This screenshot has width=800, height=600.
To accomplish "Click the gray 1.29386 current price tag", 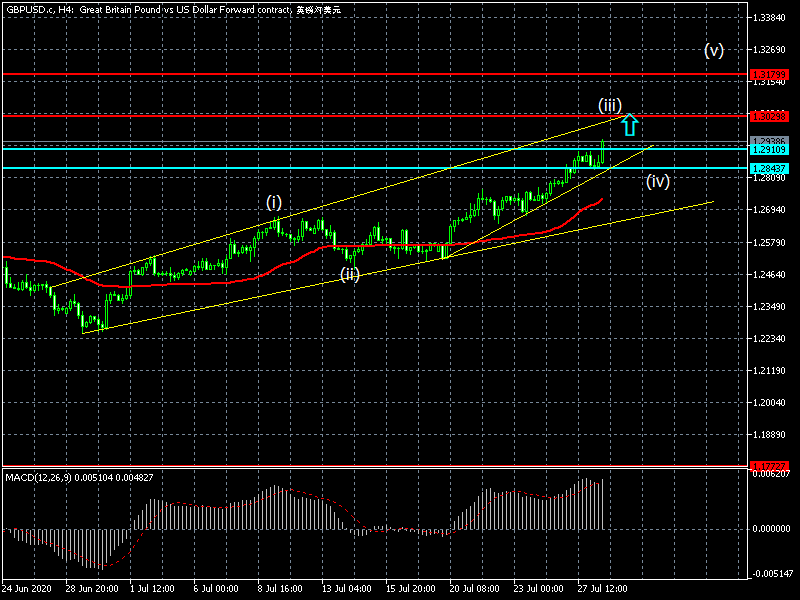I will (769, 141).
